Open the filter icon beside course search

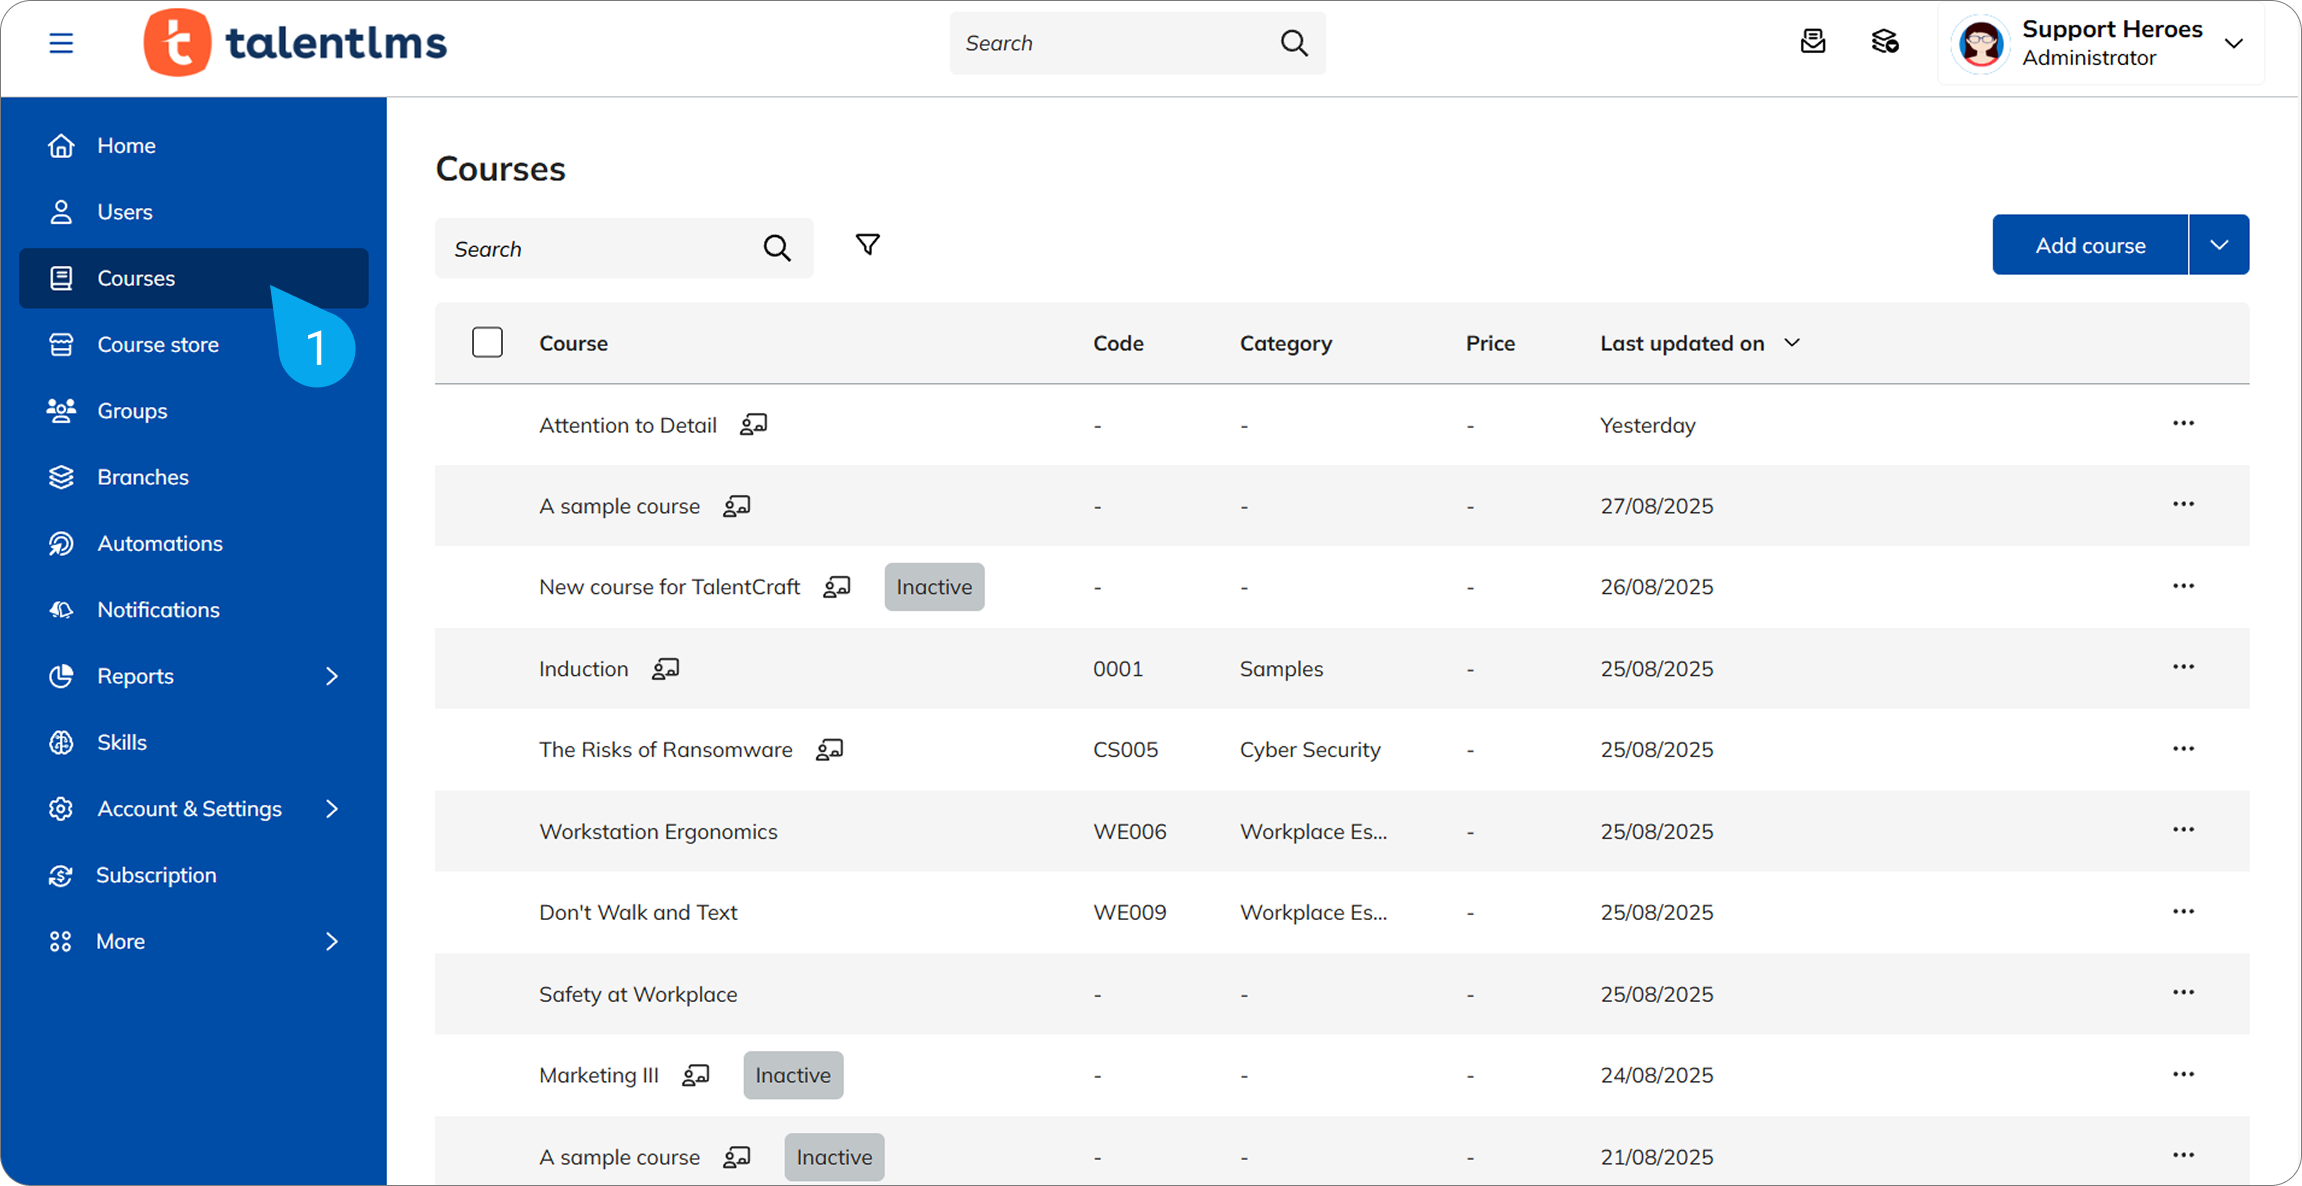[867, 244]
